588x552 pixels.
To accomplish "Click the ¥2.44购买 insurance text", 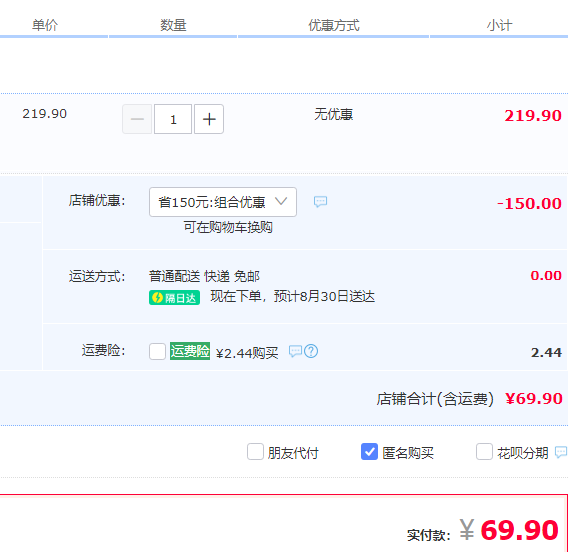I will (x=247, y=353).
